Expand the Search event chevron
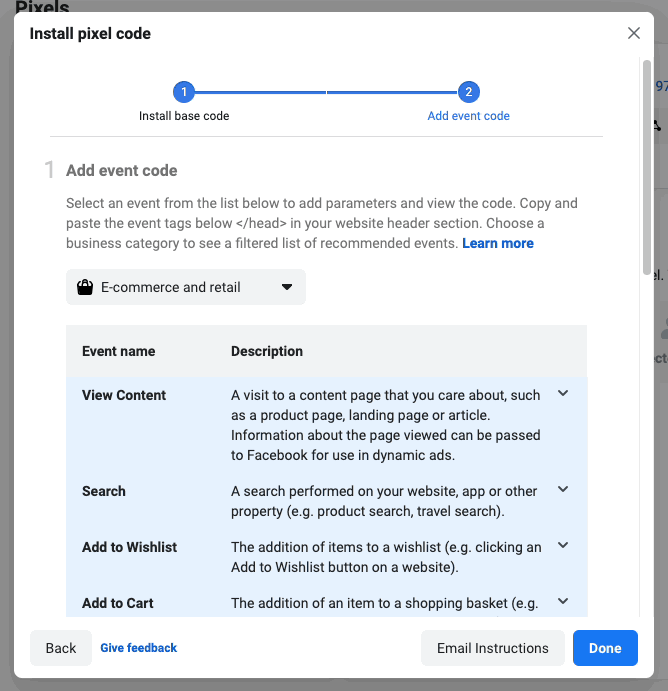The image size is (668, 691). (x=563, y=490)
